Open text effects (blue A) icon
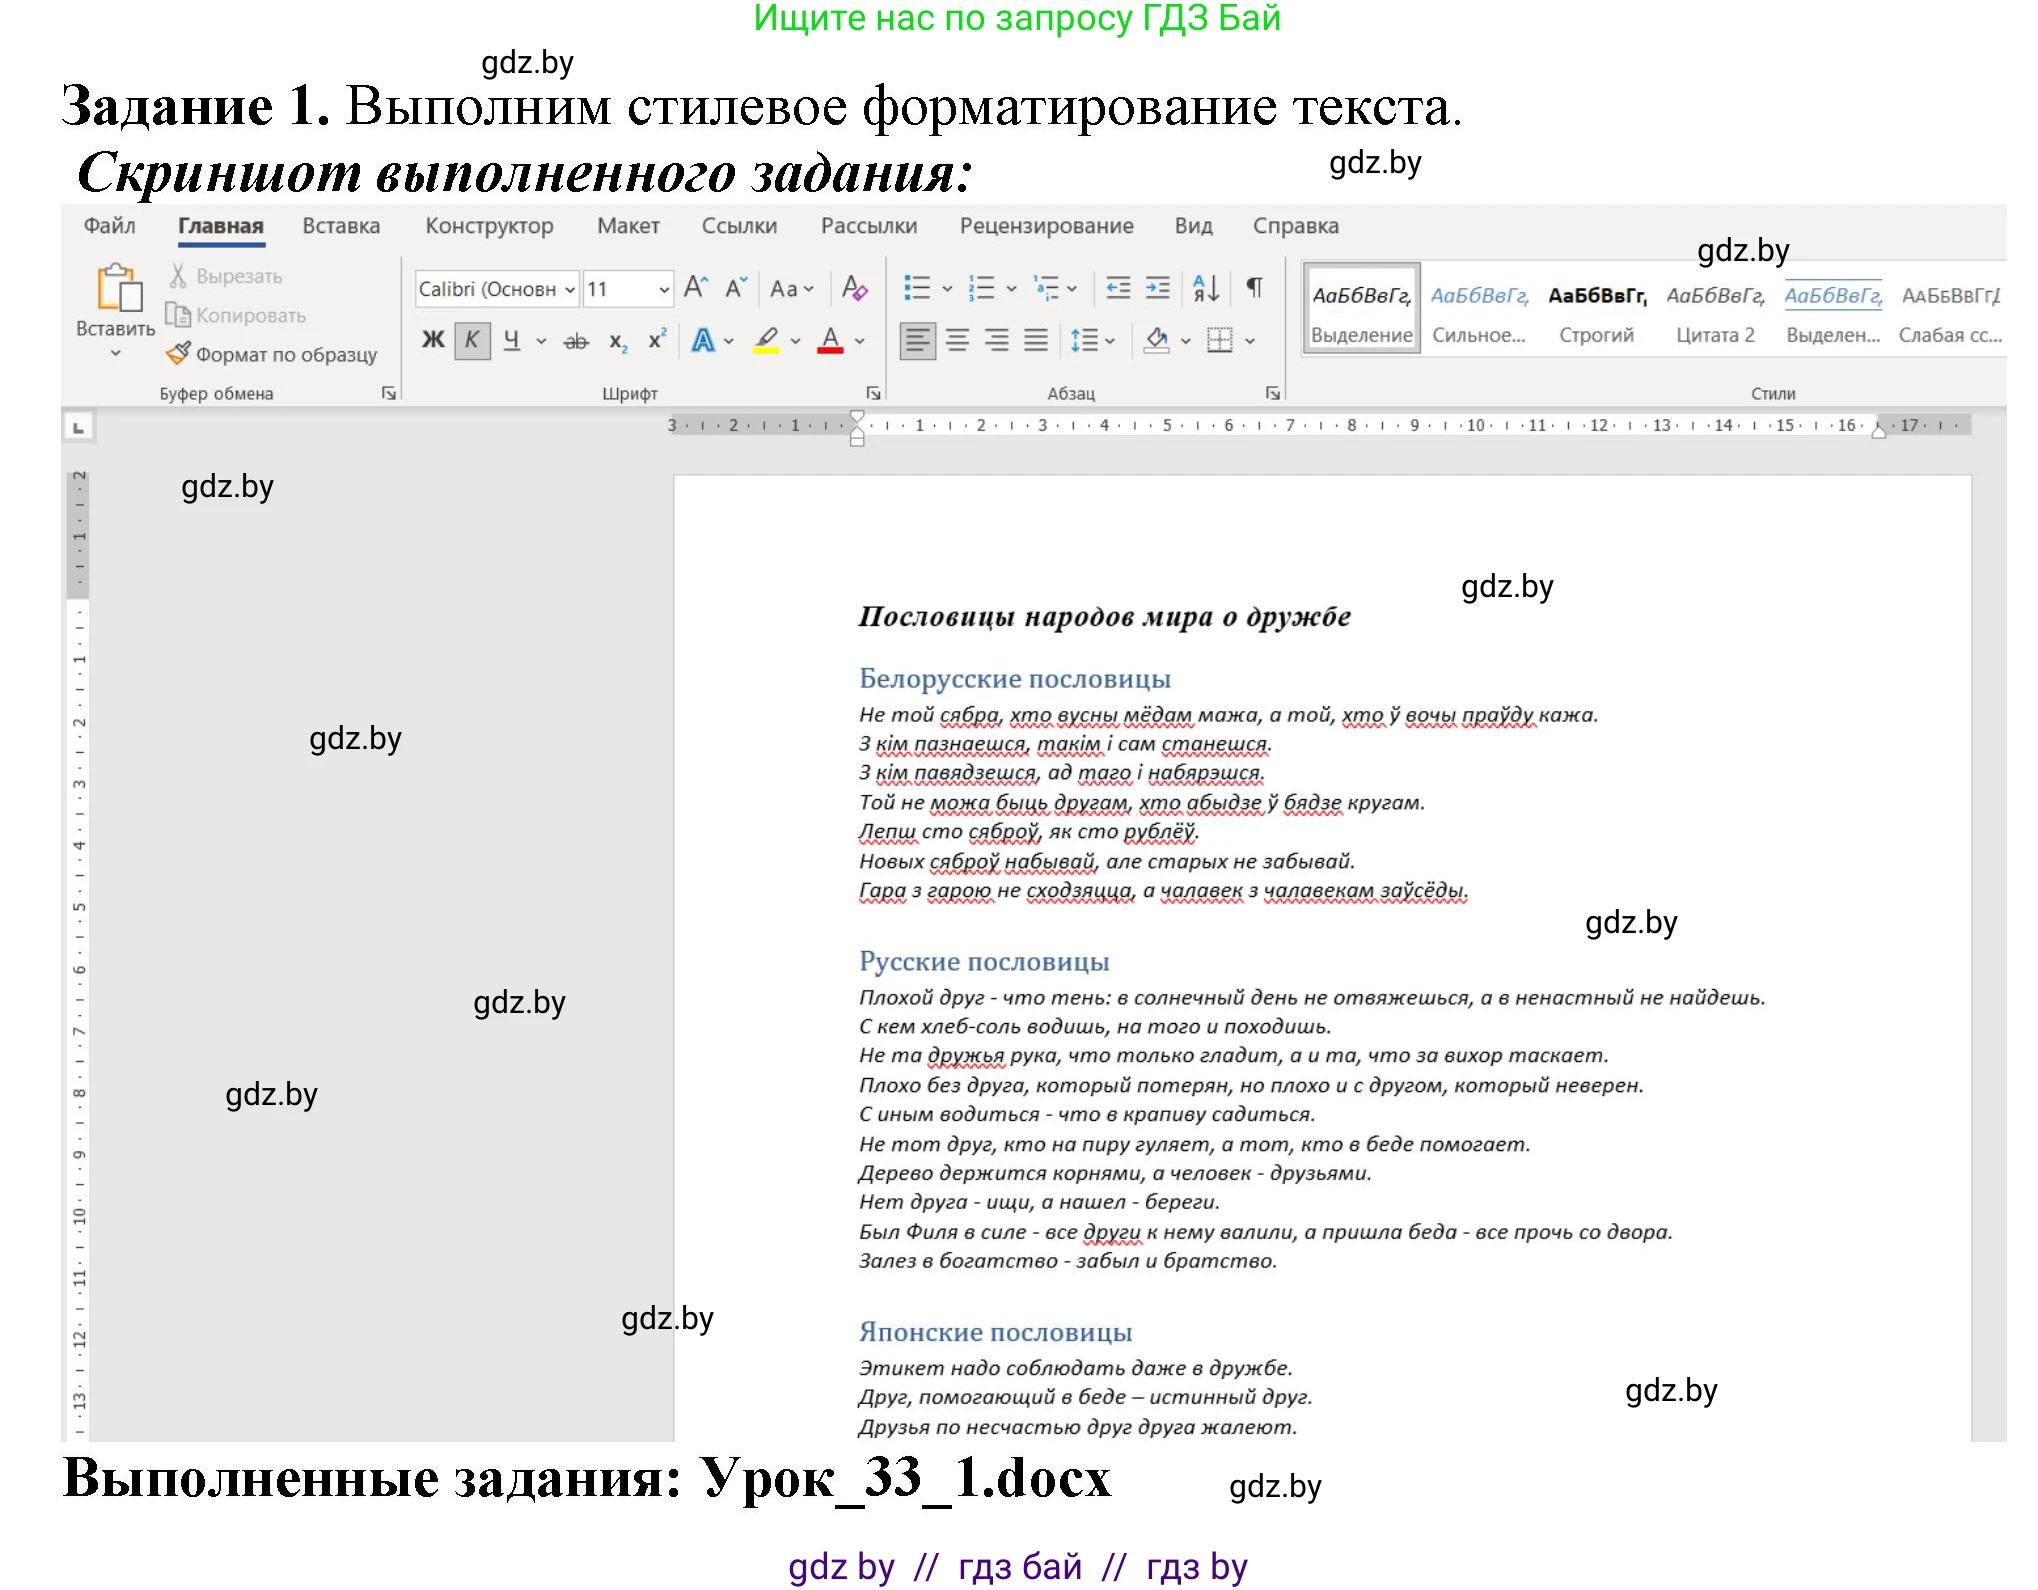Viewport: 2038px width, 1590px height. click(x=703, y=341)
